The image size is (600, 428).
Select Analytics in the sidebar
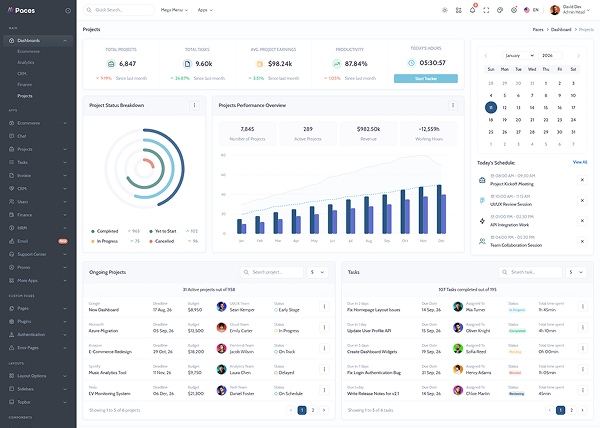tap(26, 62)
